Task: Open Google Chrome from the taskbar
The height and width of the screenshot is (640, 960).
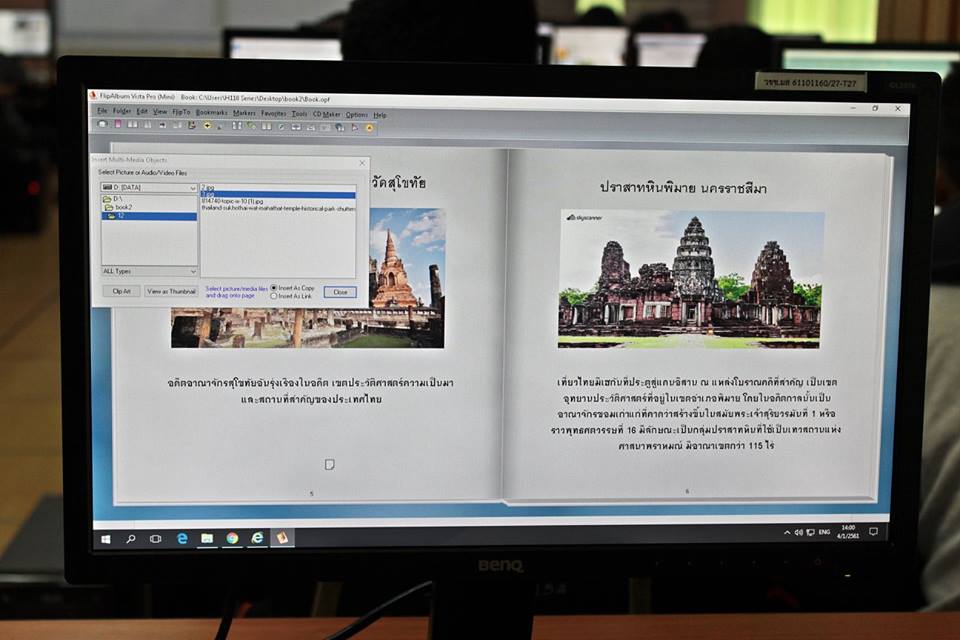Action: point(232,538)
